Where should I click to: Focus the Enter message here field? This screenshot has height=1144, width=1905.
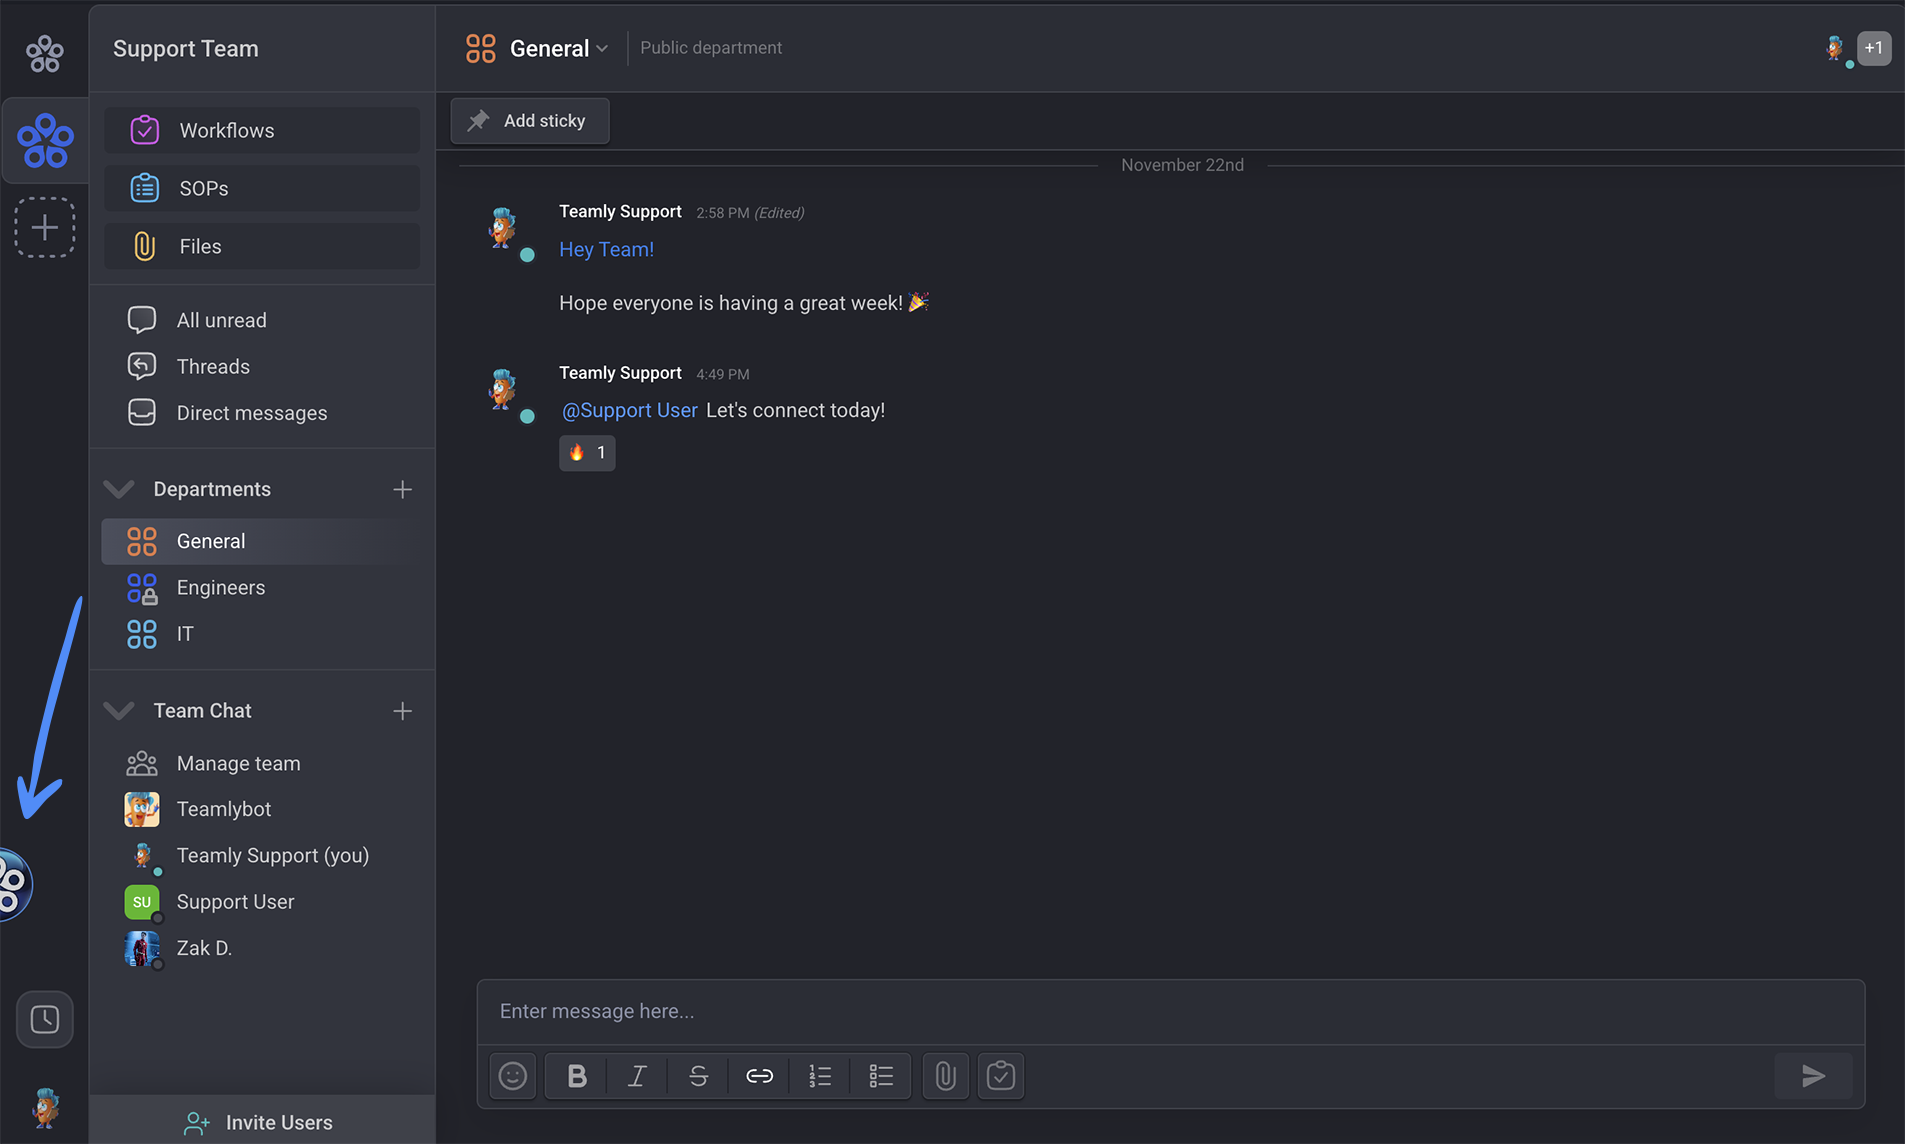1170,1011
